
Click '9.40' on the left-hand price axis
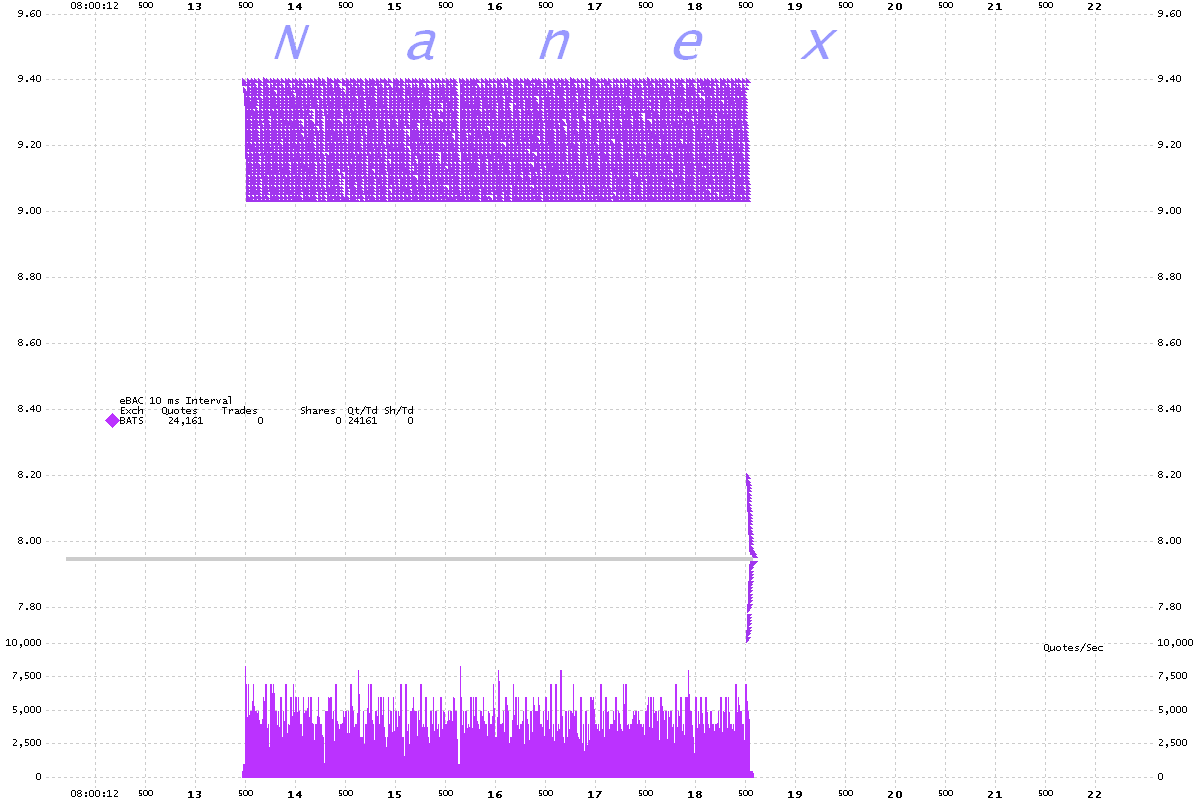click(x=28, y=79)
